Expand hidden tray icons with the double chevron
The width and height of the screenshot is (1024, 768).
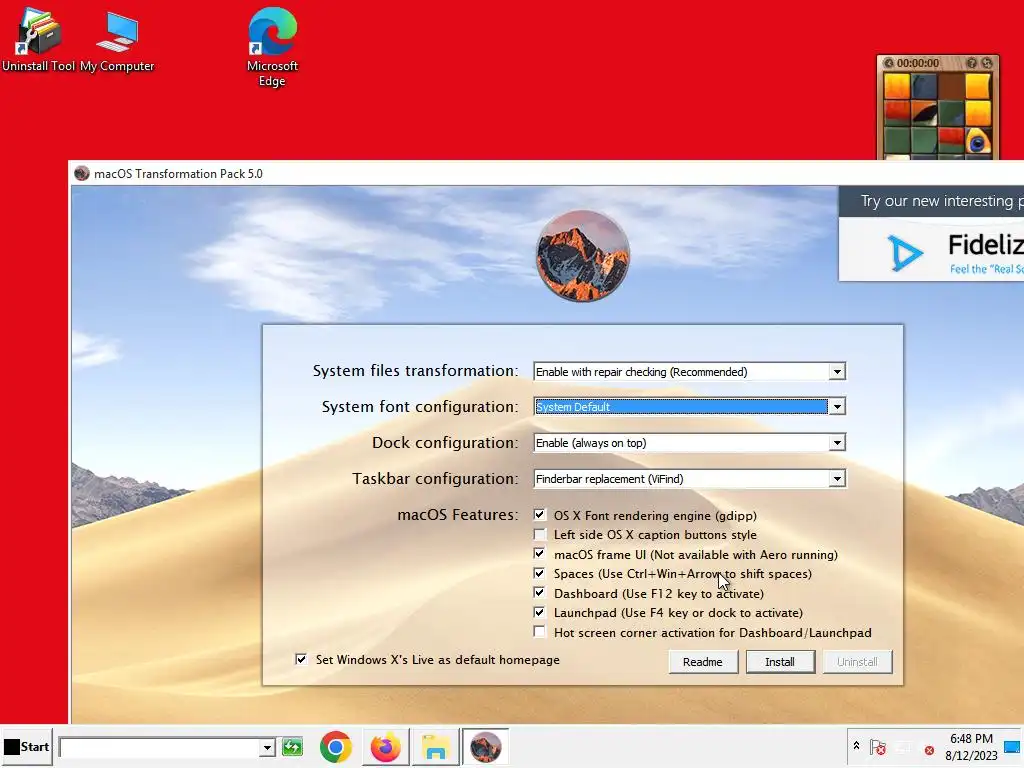pyautogui.click(x=856, y=745)
